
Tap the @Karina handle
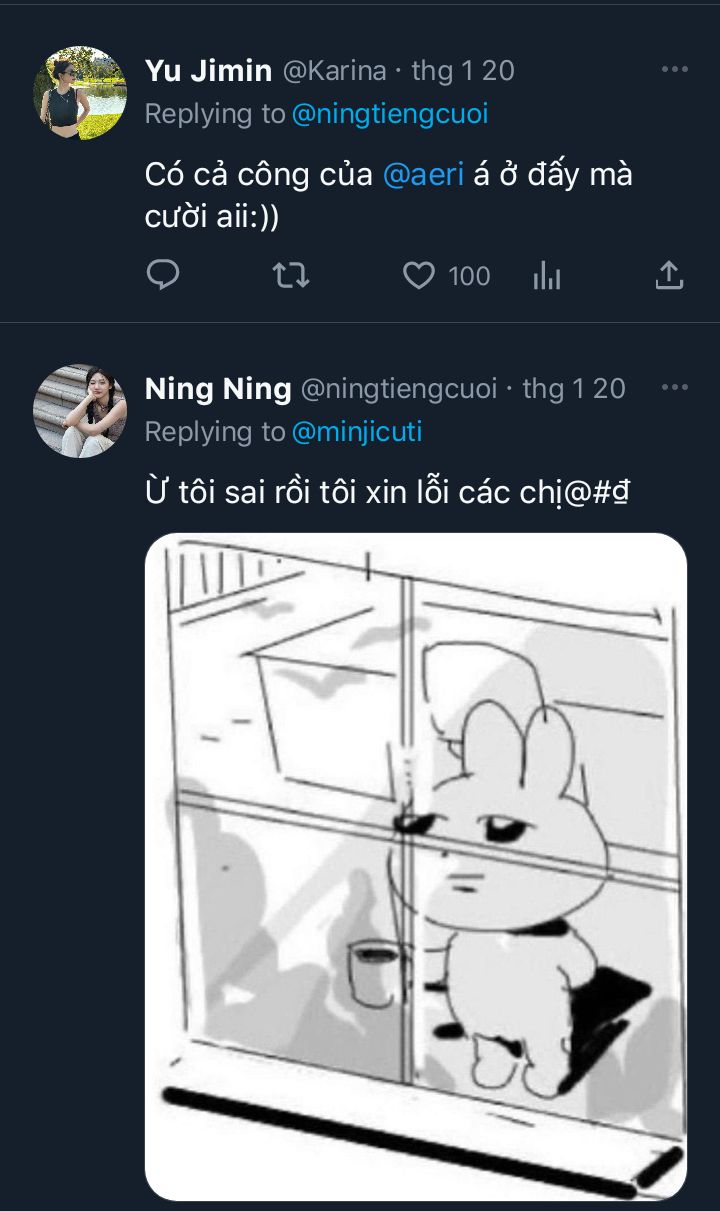pyautogui.click(x=335, y=70)
